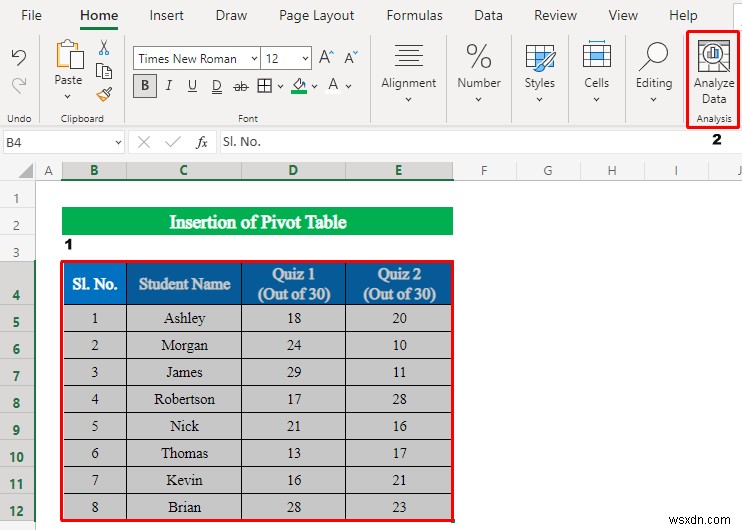Apply the Borders icon

click(265, 86)
